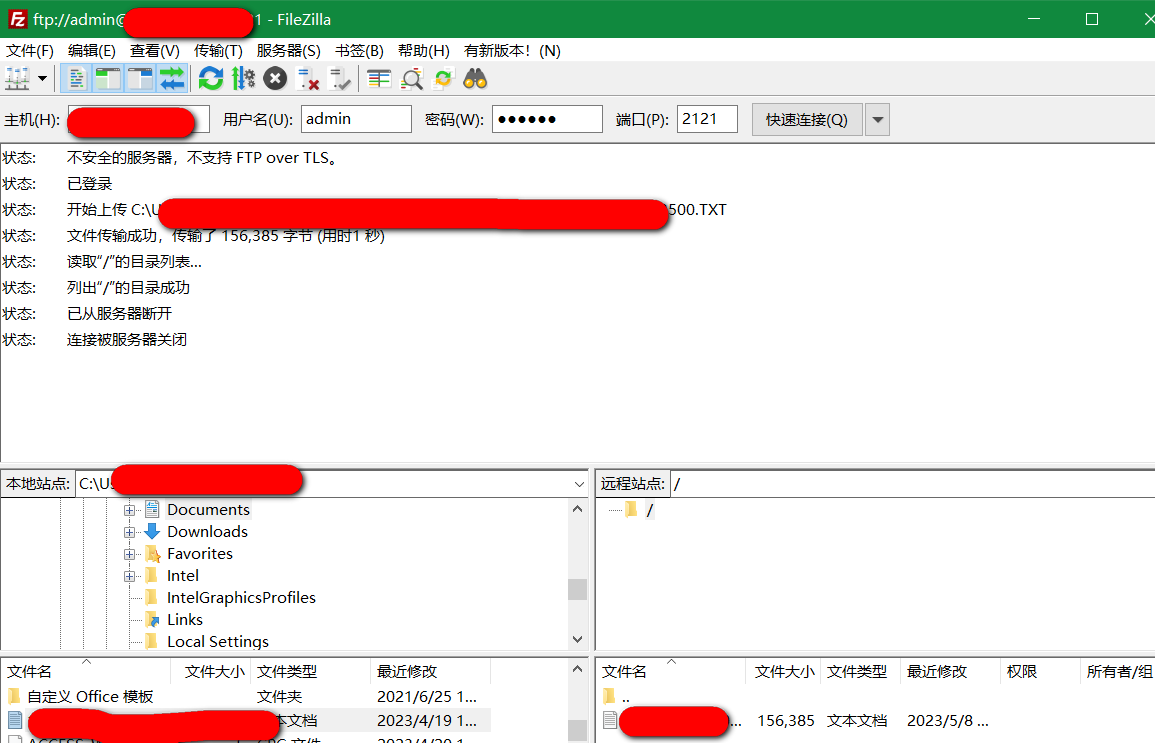
Task: Open the 传输(T) menu
Action: 218,51
